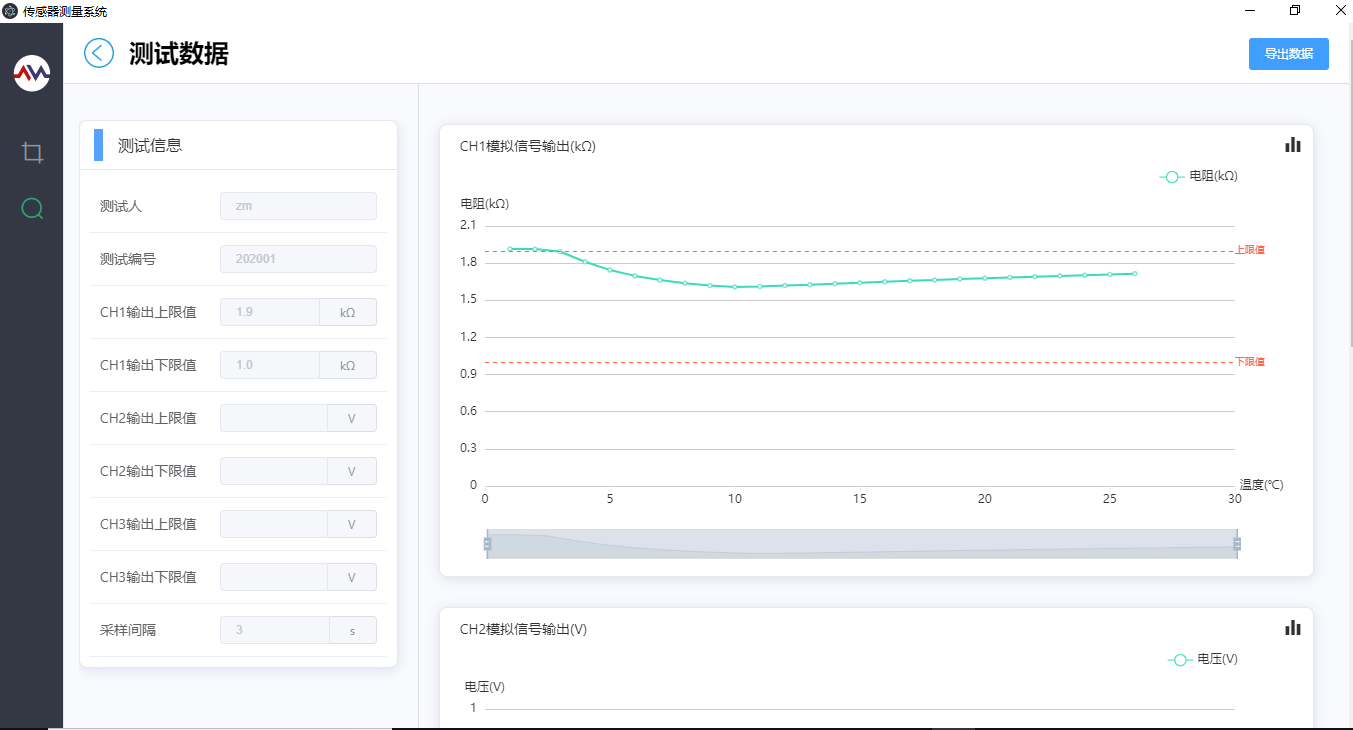This screenshot has width=1353, height=730.
Task: Click the CH2输出上限值 input field
Action: [273, 418]
